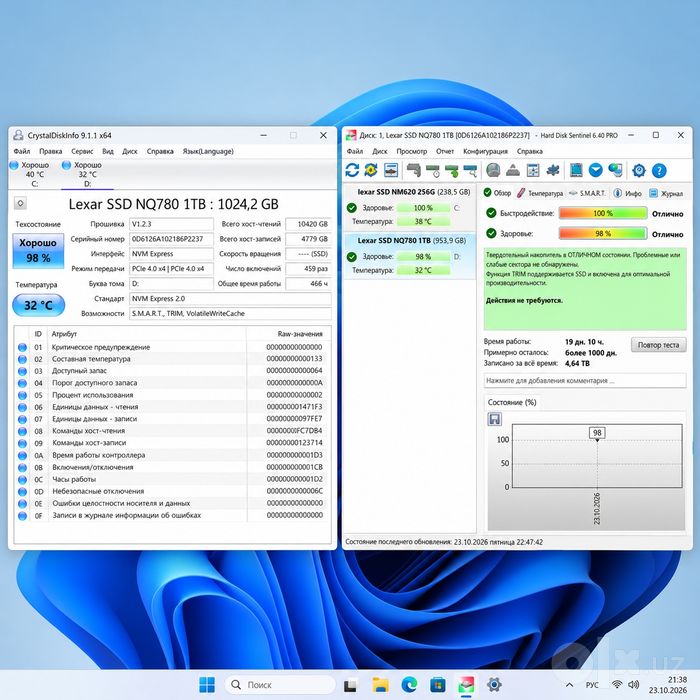Click the disk-with-green-dot test icon in Sentinel toolbar
Screen dimensions: 700x700
coord(451,171)
